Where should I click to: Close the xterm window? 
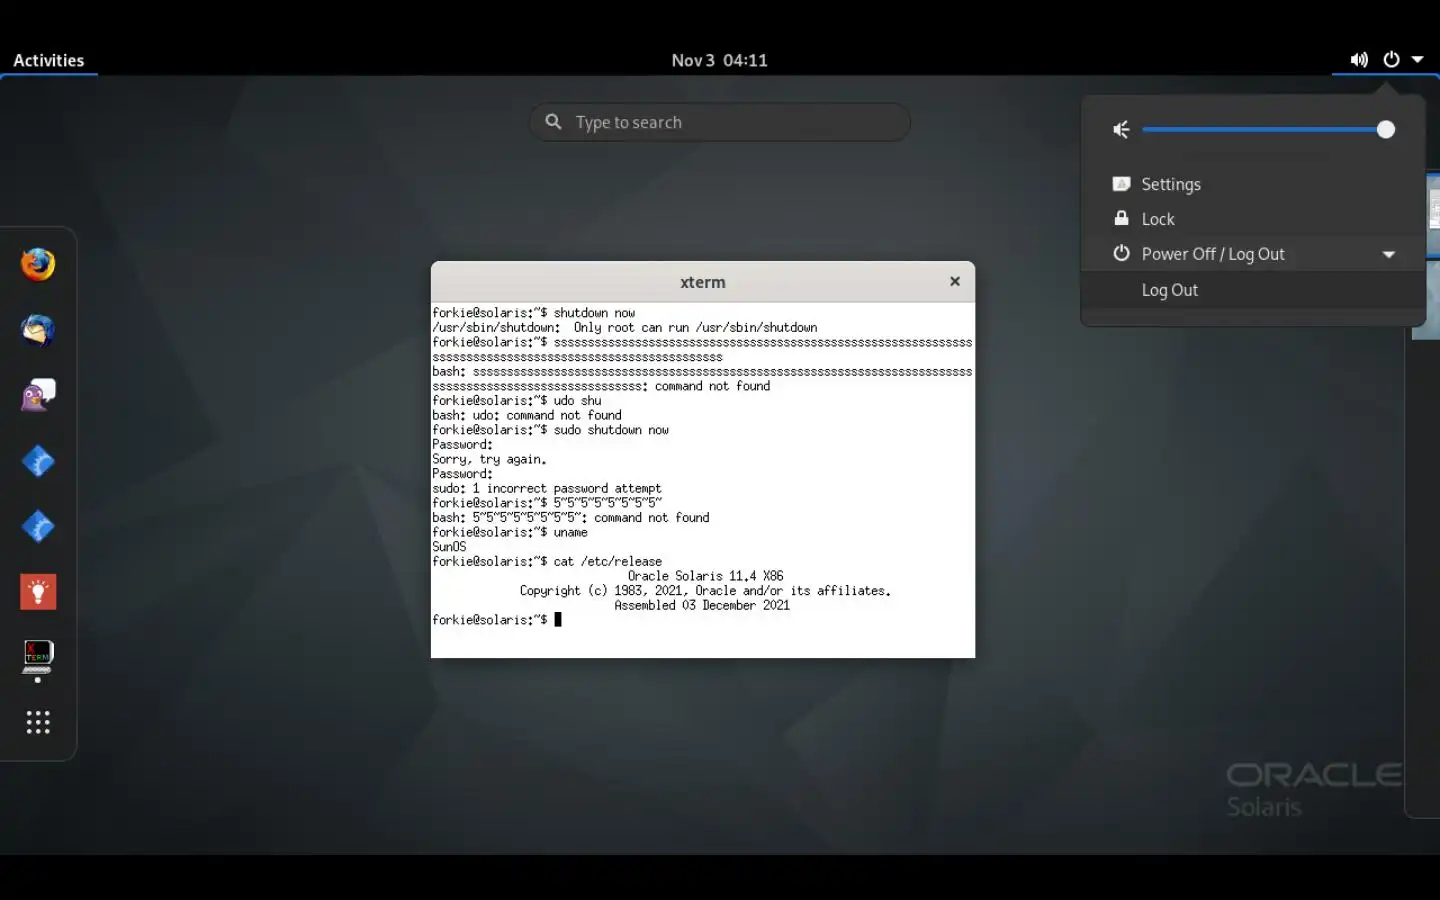(x=955, y=282)
